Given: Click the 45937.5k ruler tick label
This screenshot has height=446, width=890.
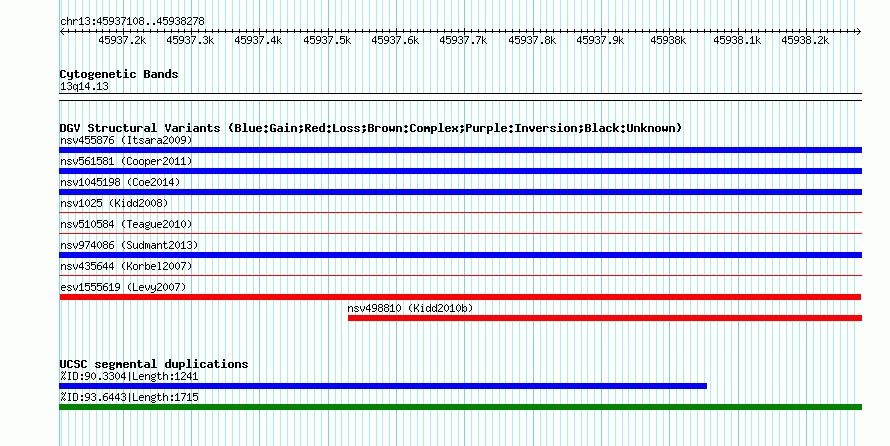Looking at the screenshot, I should coord(327,40).
